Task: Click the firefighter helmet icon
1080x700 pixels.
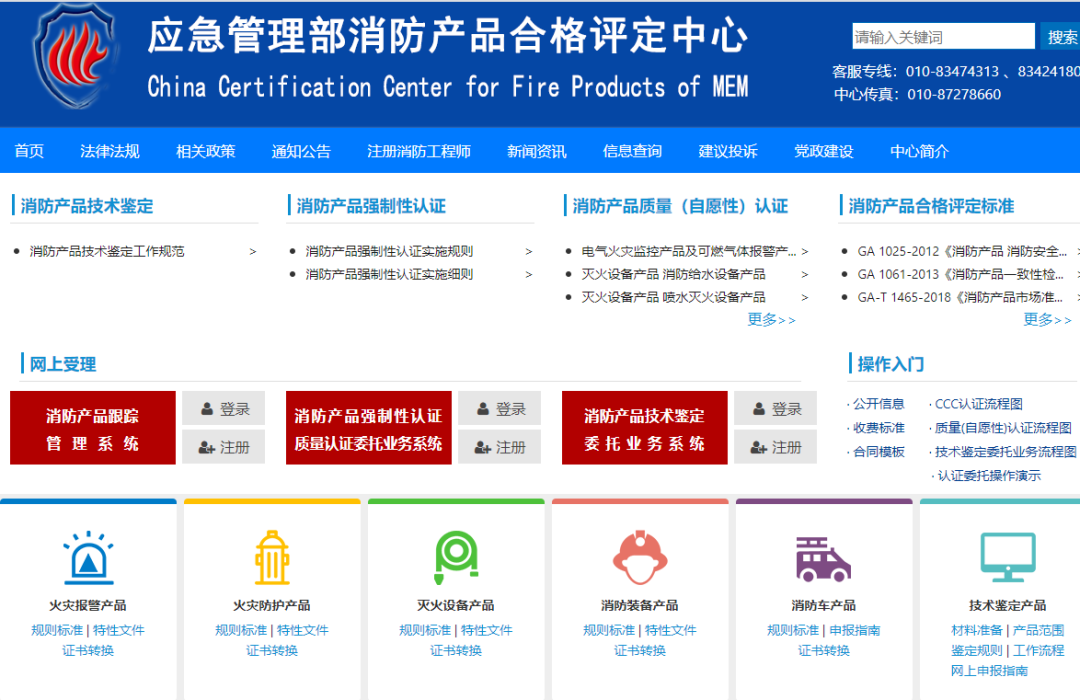Action: (640, 558)
